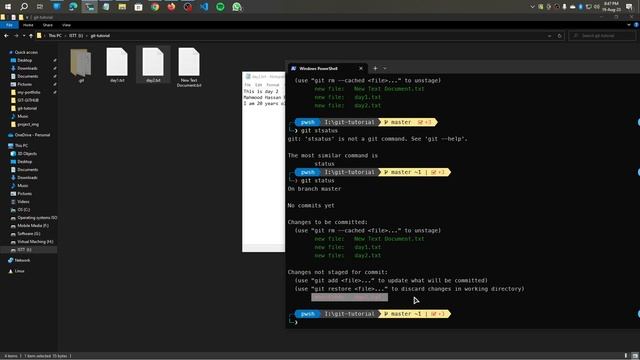
Task: Open Explorer help icon
Action: 636,25
